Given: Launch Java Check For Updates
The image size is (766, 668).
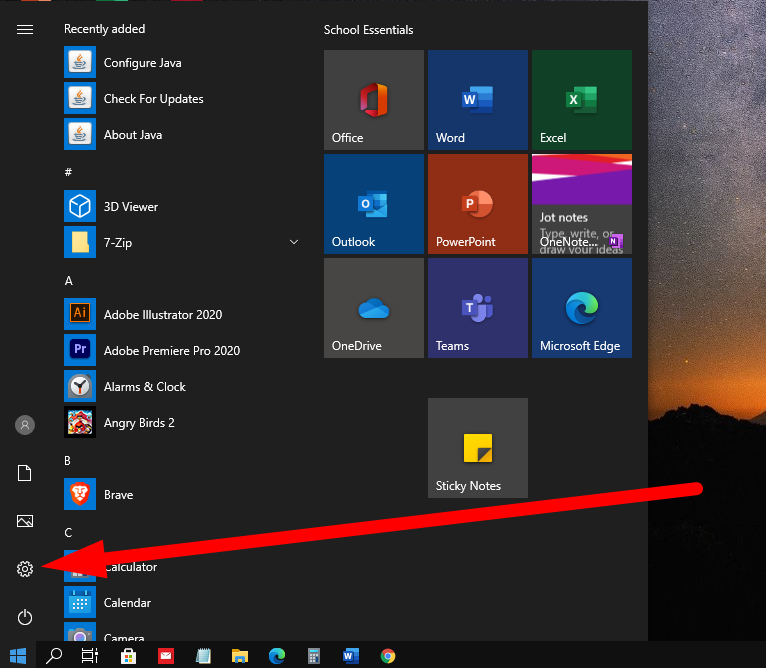Looking at the screenshot, I should click(183, 99).
